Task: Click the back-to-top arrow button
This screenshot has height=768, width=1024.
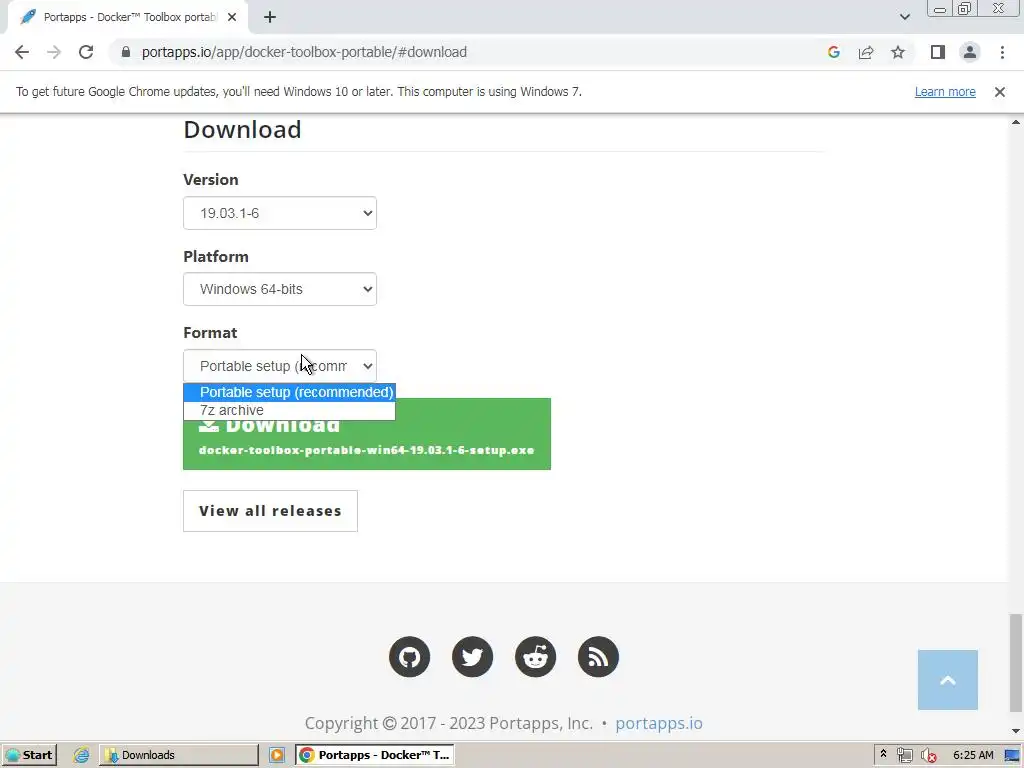Action: click(x=948, y=680)
